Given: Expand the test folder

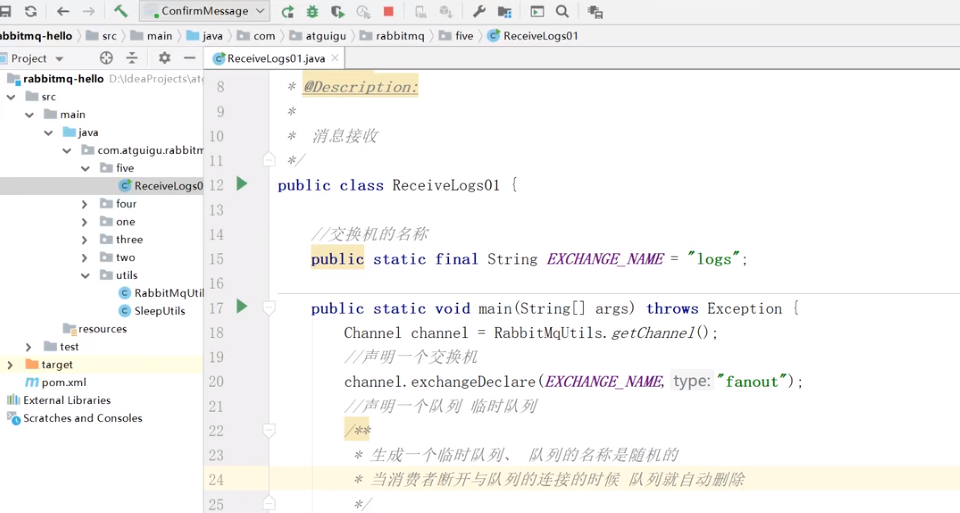Looking at the screenshot, I should tap(28, 346).
